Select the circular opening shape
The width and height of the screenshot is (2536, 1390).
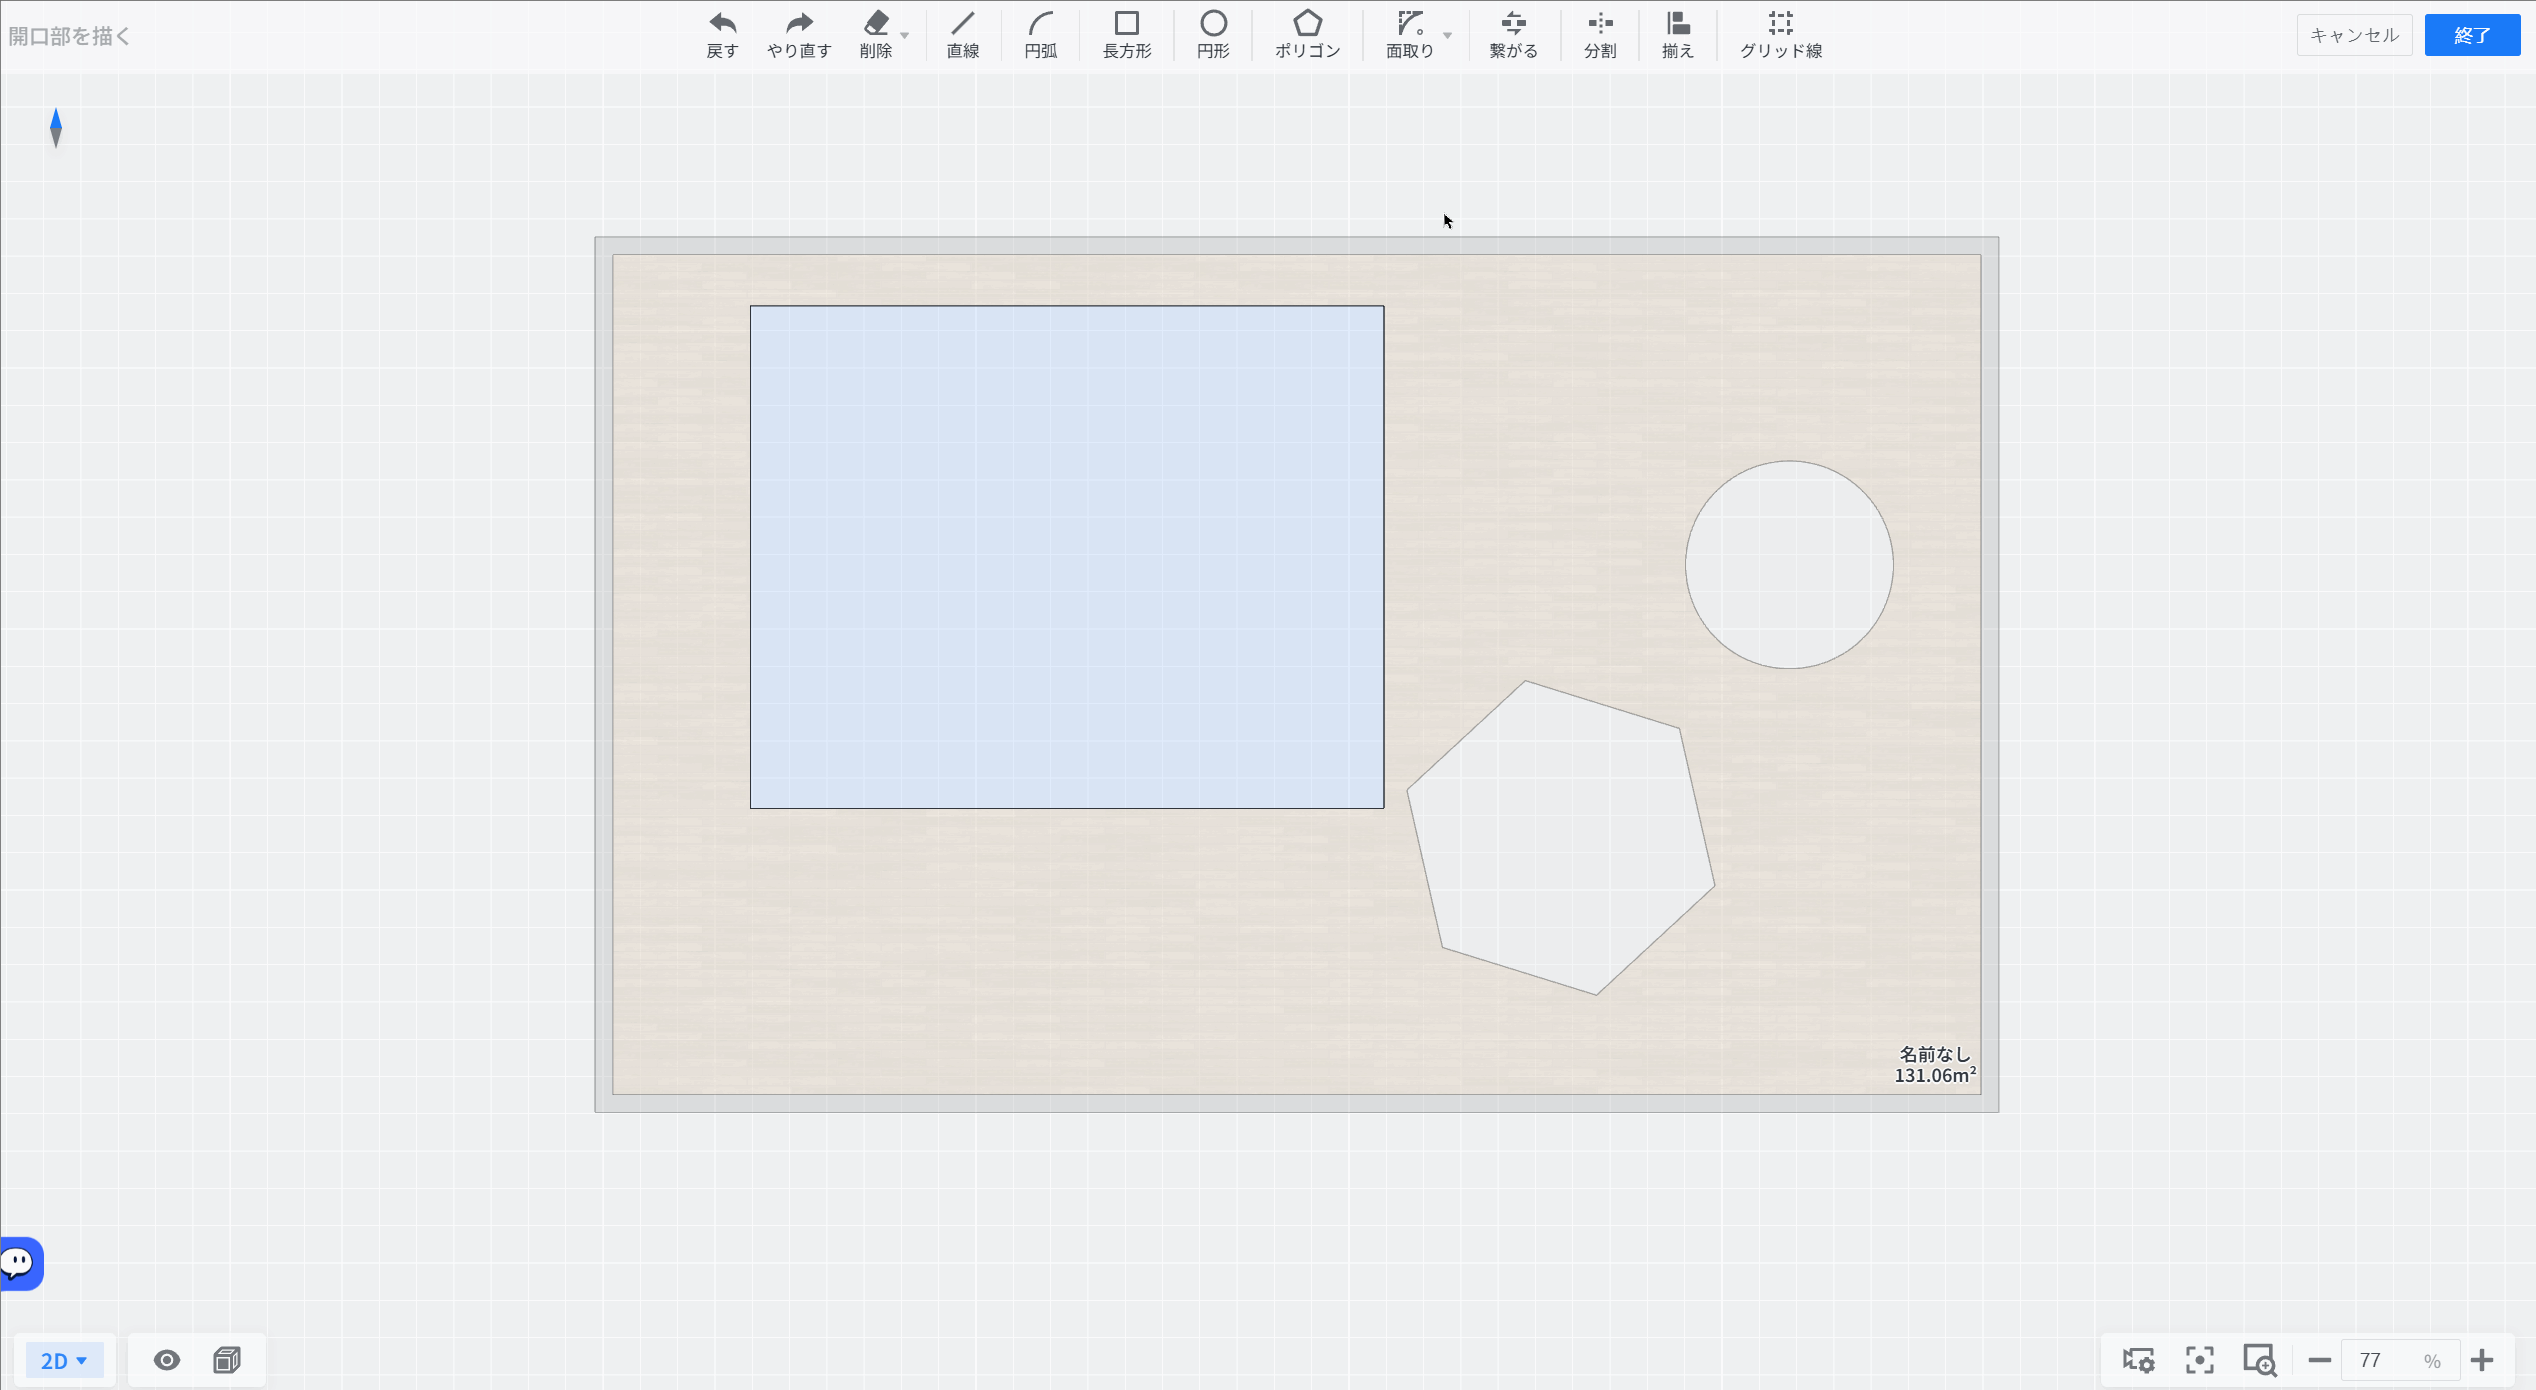point(1789,565)
